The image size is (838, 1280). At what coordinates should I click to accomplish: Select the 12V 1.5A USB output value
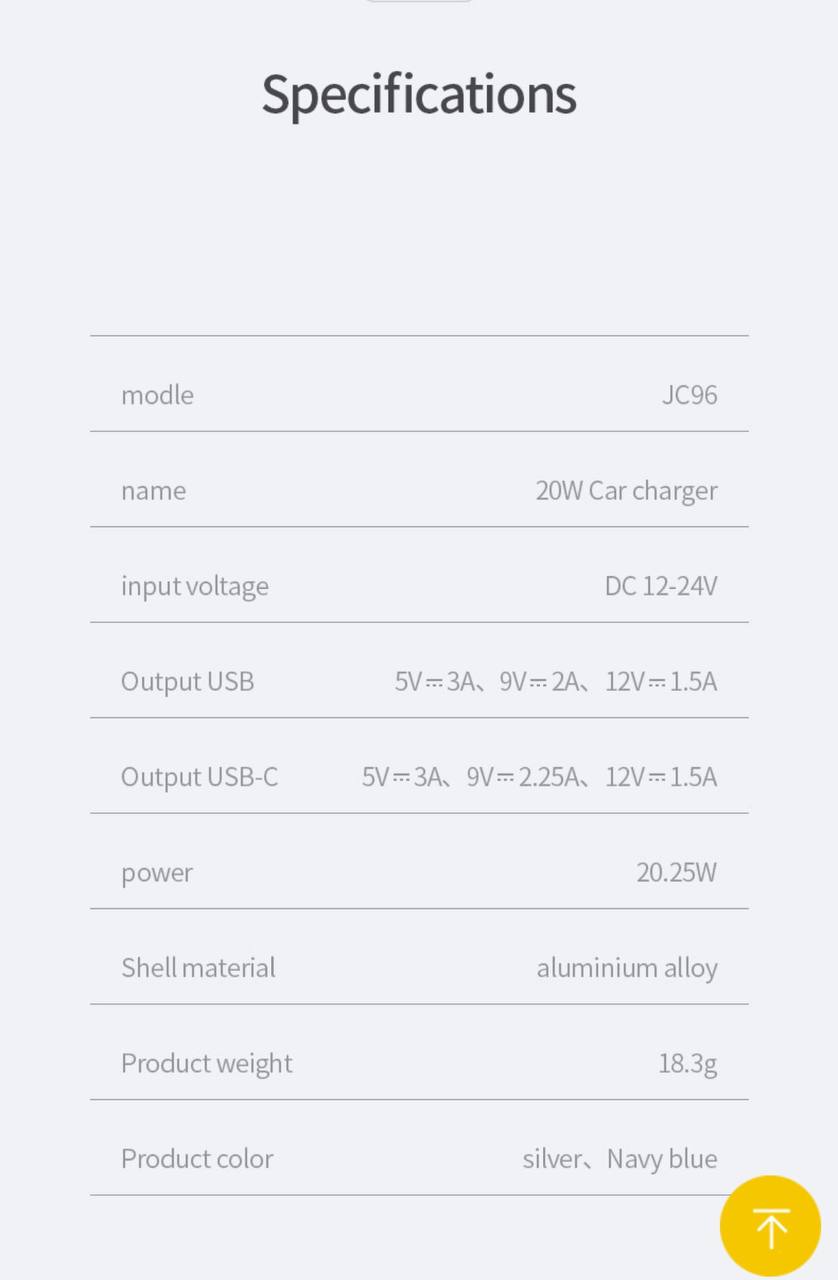[x=661, y=682]
